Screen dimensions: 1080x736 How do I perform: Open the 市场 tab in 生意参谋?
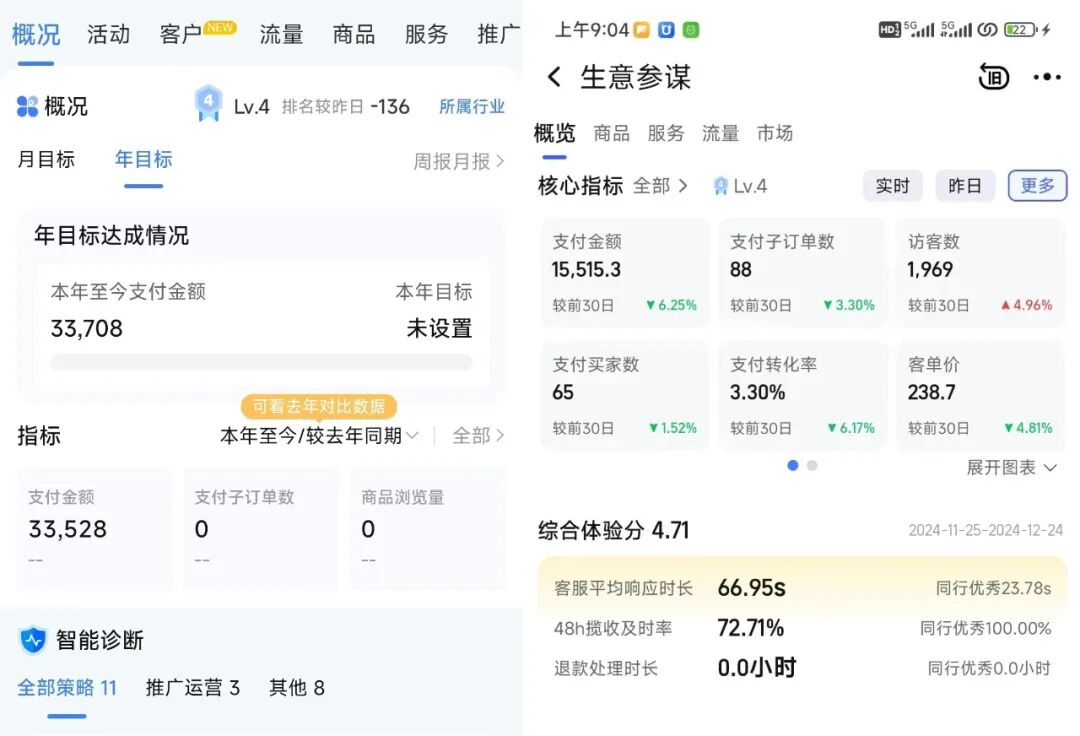(774, 133)
